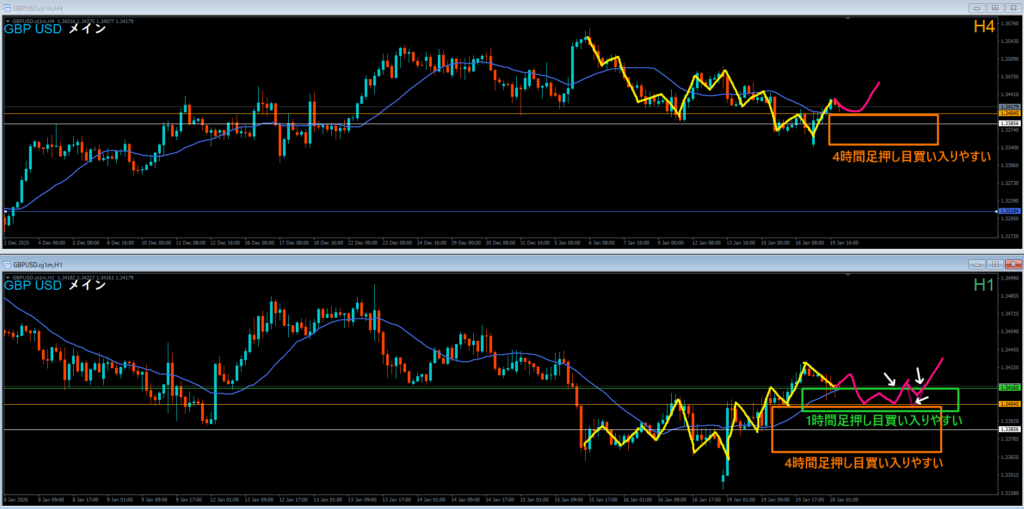1024x509 pixels.
Task: Click the green H1 timeframe label
Action: point(984,286)
